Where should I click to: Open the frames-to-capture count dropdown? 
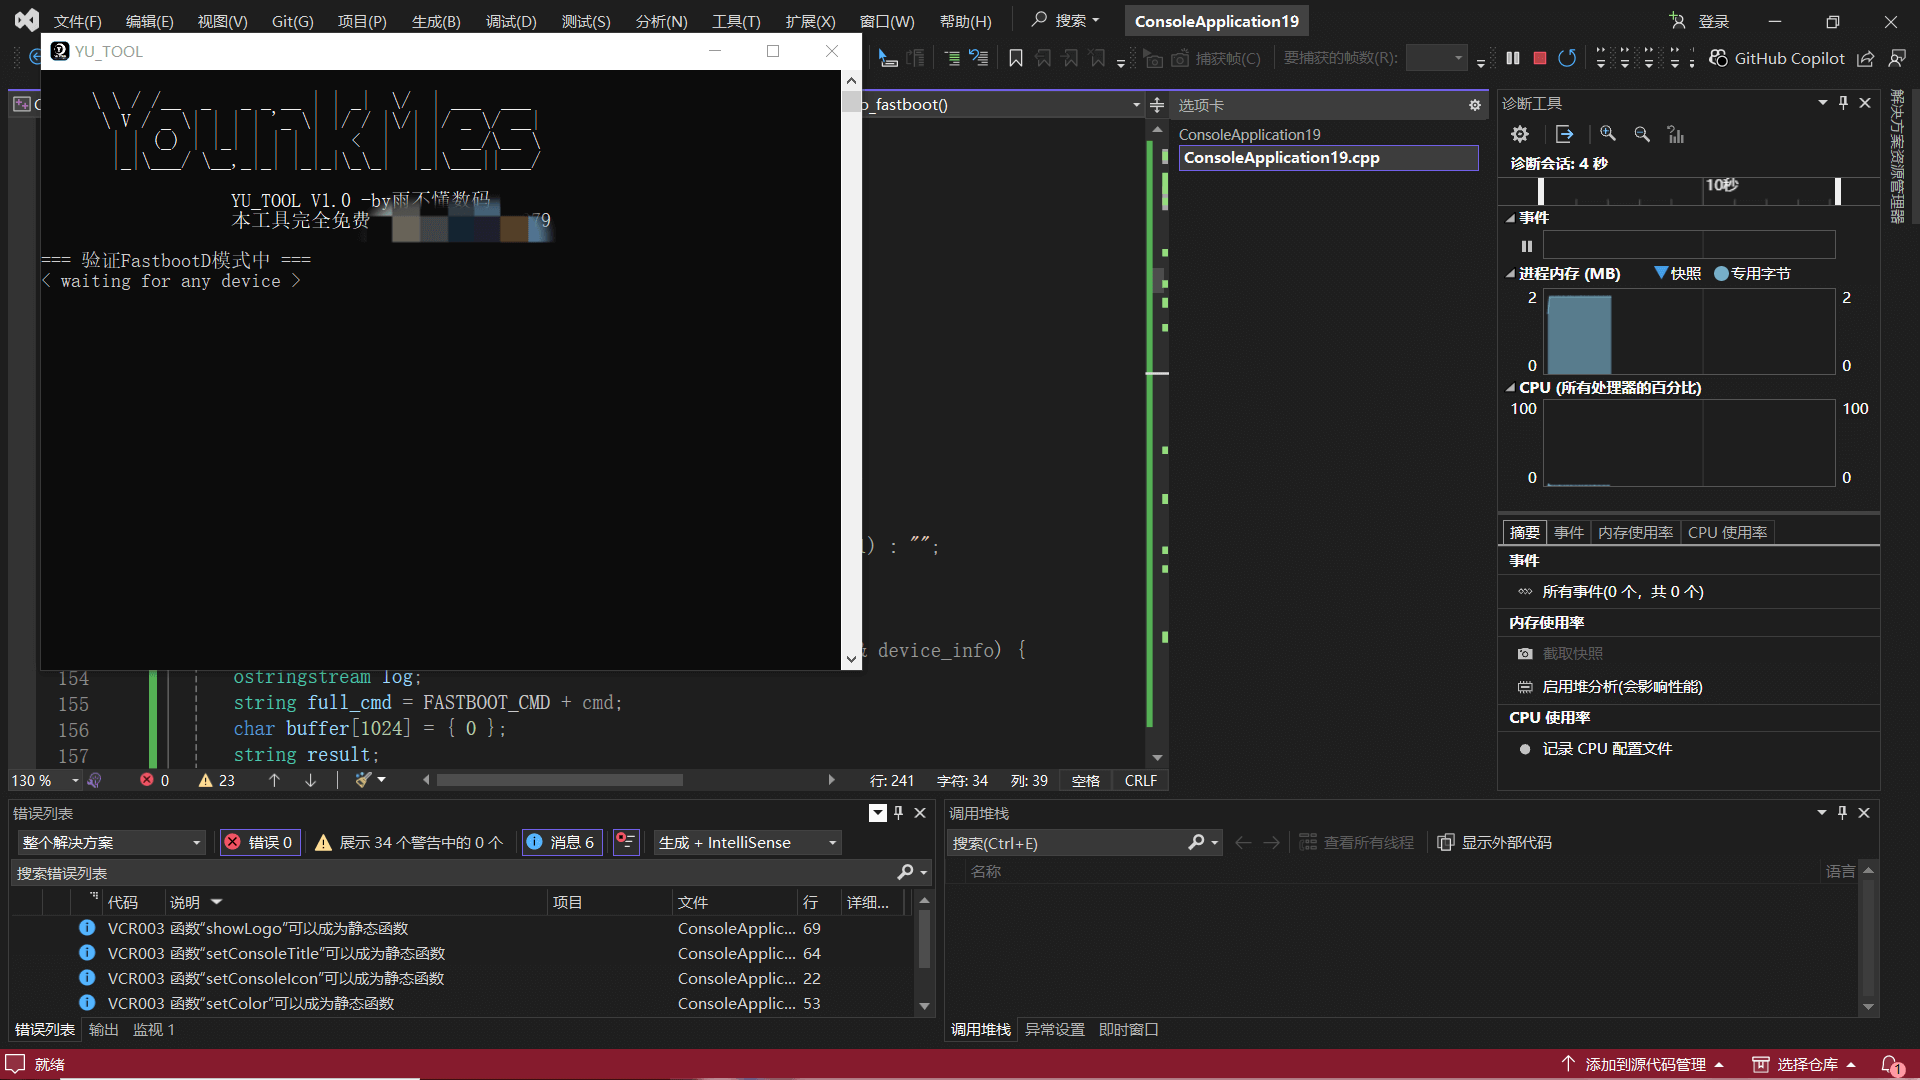point(1436,58)
